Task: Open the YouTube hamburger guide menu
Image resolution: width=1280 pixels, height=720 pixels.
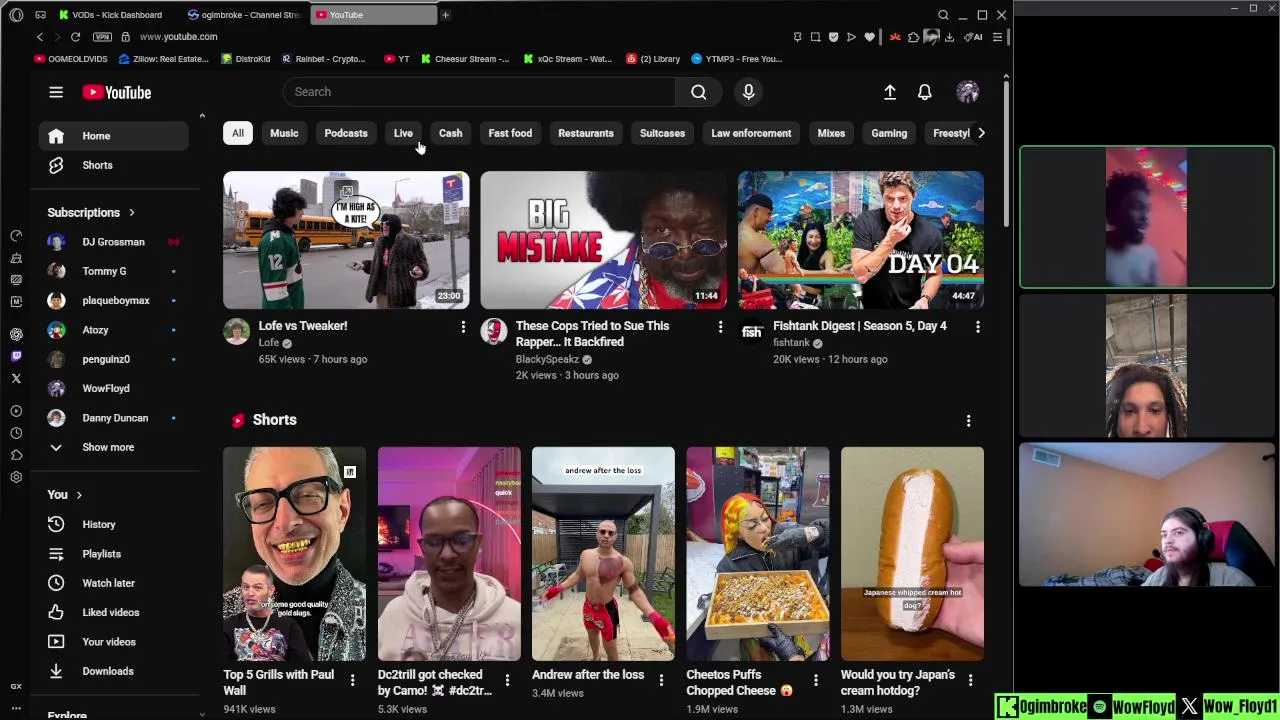Action: point(56,92)
